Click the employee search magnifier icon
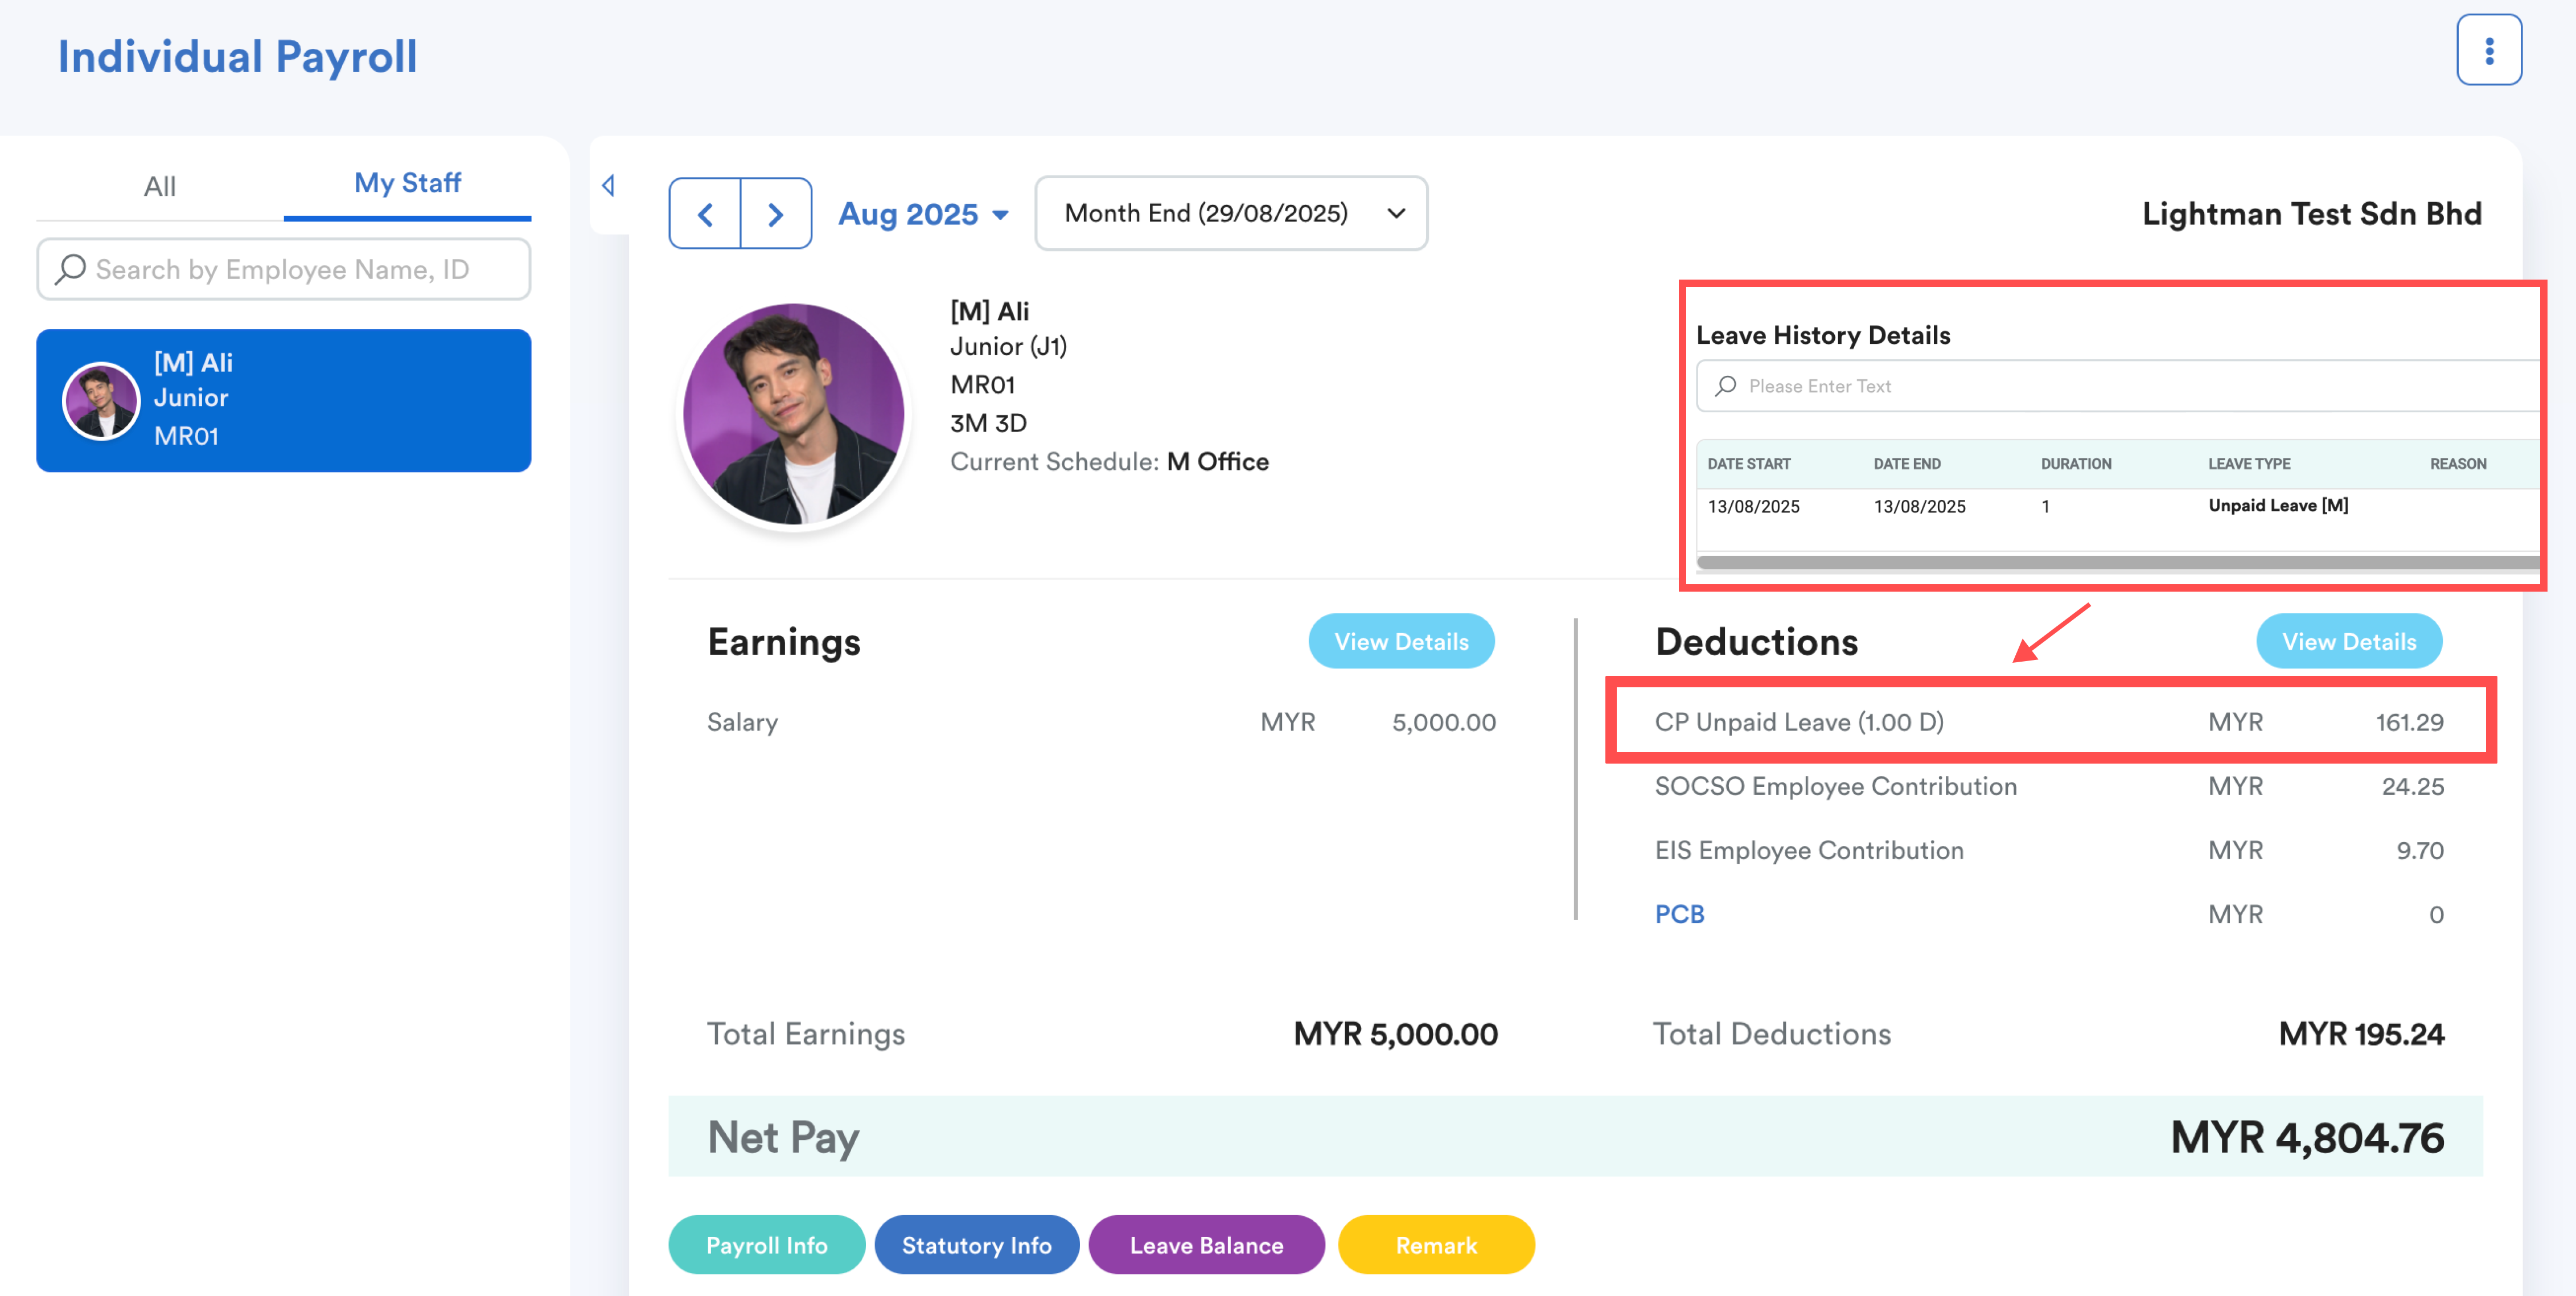The image size is (2576, 1296). 70,269
